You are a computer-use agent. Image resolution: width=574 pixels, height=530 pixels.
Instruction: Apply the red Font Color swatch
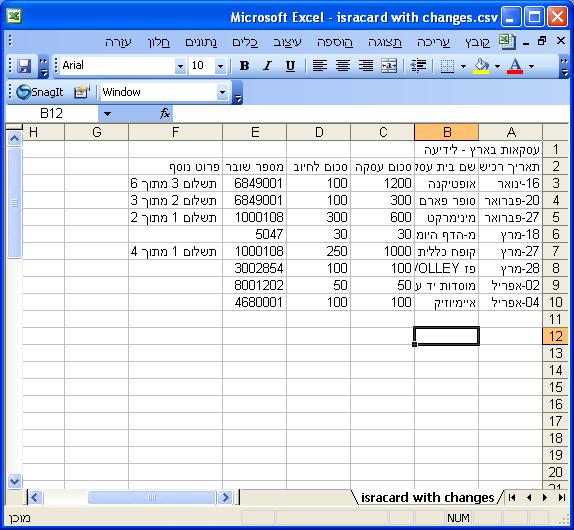click(x=515, y=66)
